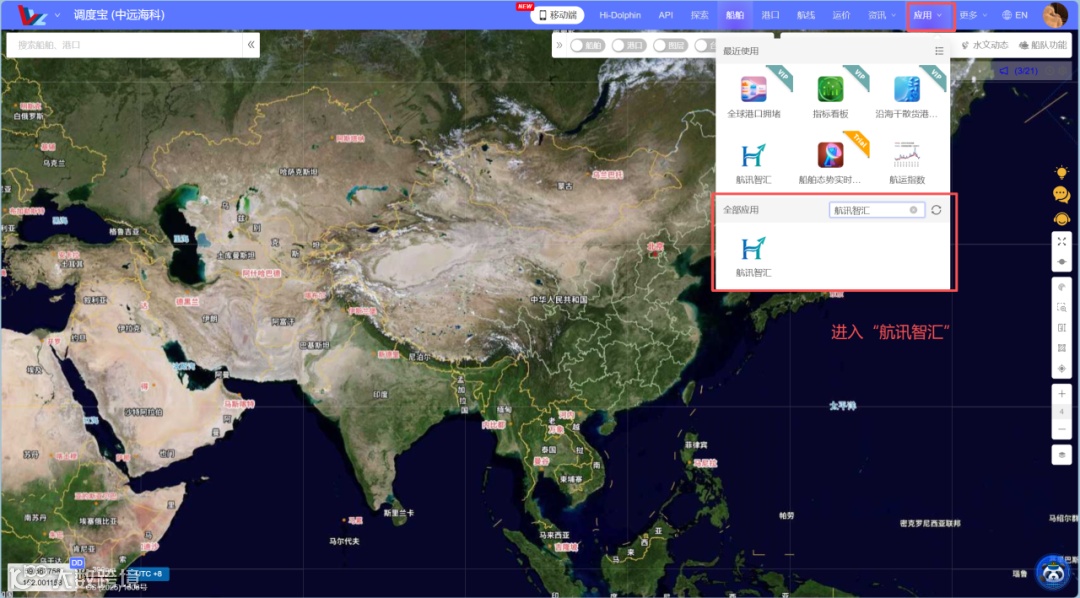Viewport: 1080px width, 598px height.
Task: Switch language with the EN button
Action: (x=1015, y=15)
